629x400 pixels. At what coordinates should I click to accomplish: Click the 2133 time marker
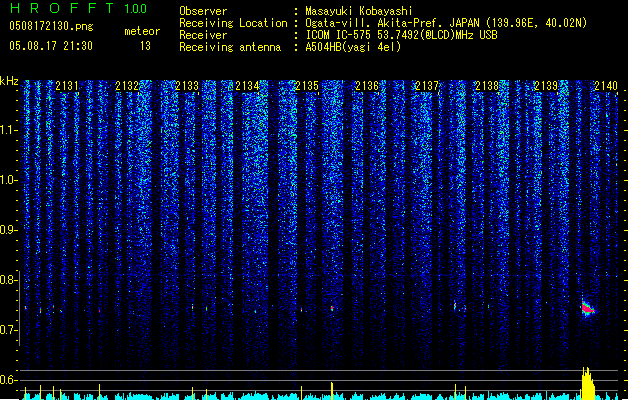(187, 86)
